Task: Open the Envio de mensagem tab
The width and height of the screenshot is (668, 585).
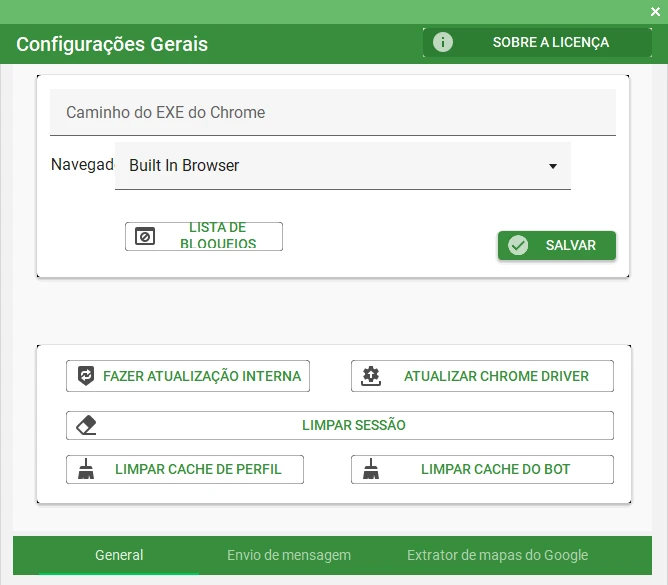Action: [289, 555]
